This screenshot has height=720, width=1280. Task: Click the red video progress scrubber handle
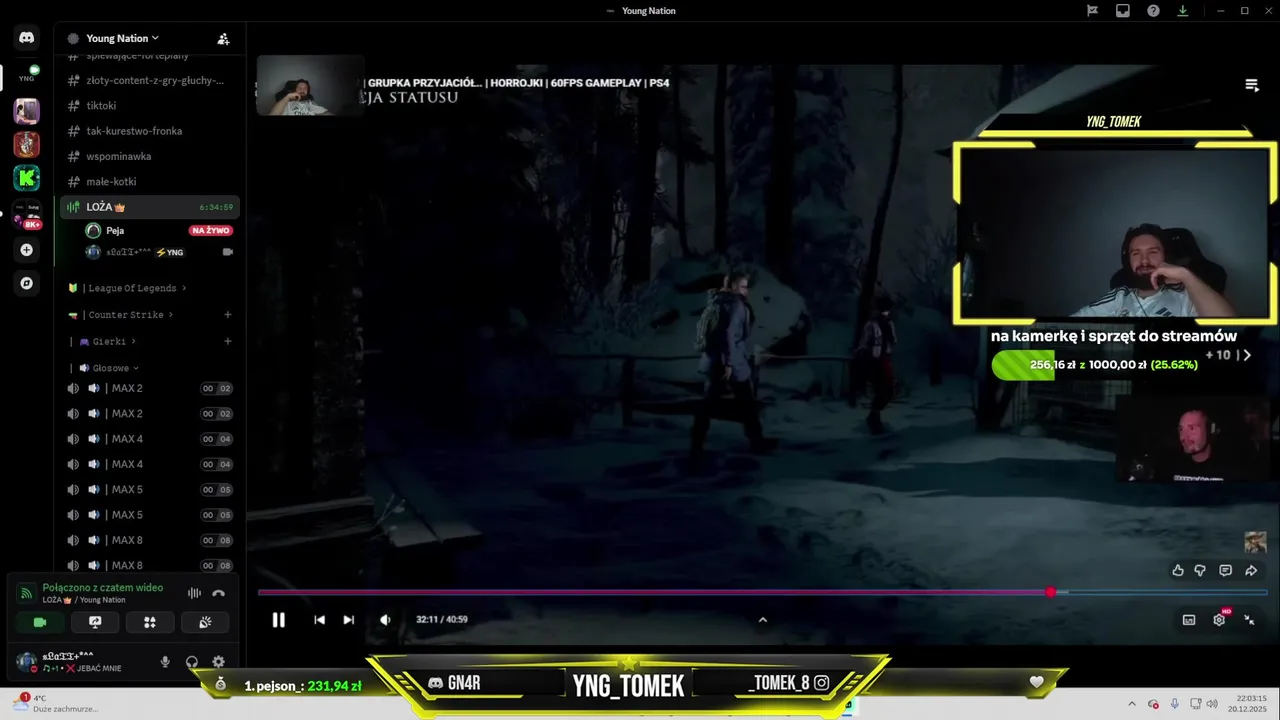click(x=1050, y=592)
